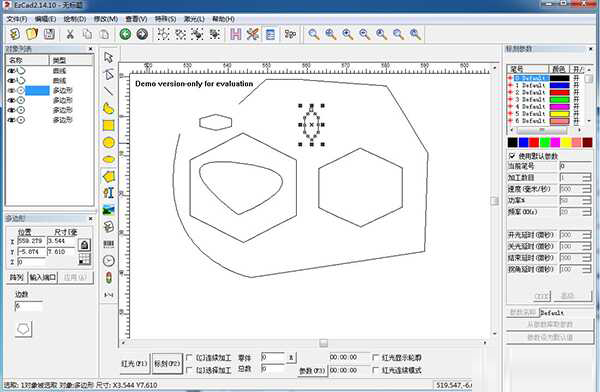This screenshot has width=600, height=392.
Task: Pick the green palette color swatch
Action: [545, 142]
